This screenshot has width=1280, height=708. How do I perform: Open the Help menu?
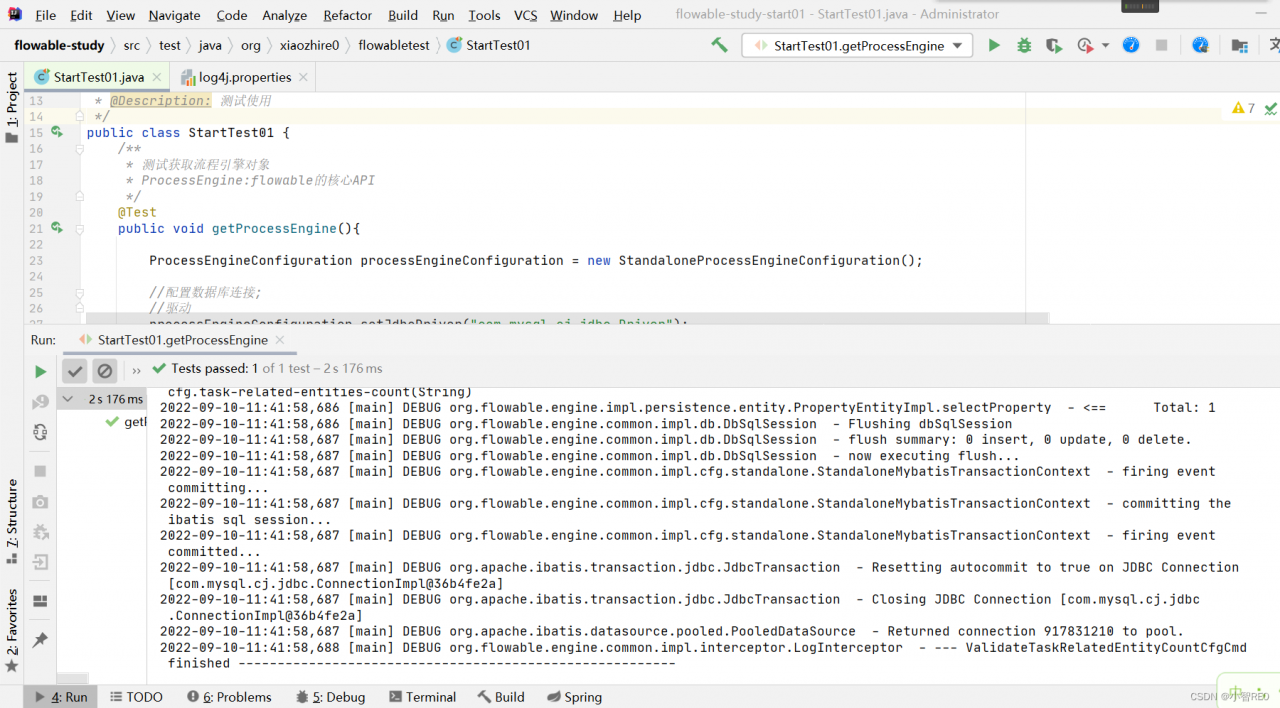pyautogui.click(x=627, y=15)
